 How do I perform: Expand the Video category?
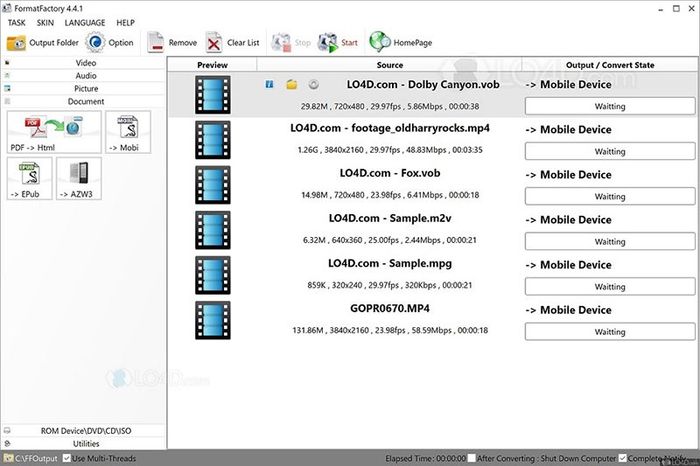point(84,63)
